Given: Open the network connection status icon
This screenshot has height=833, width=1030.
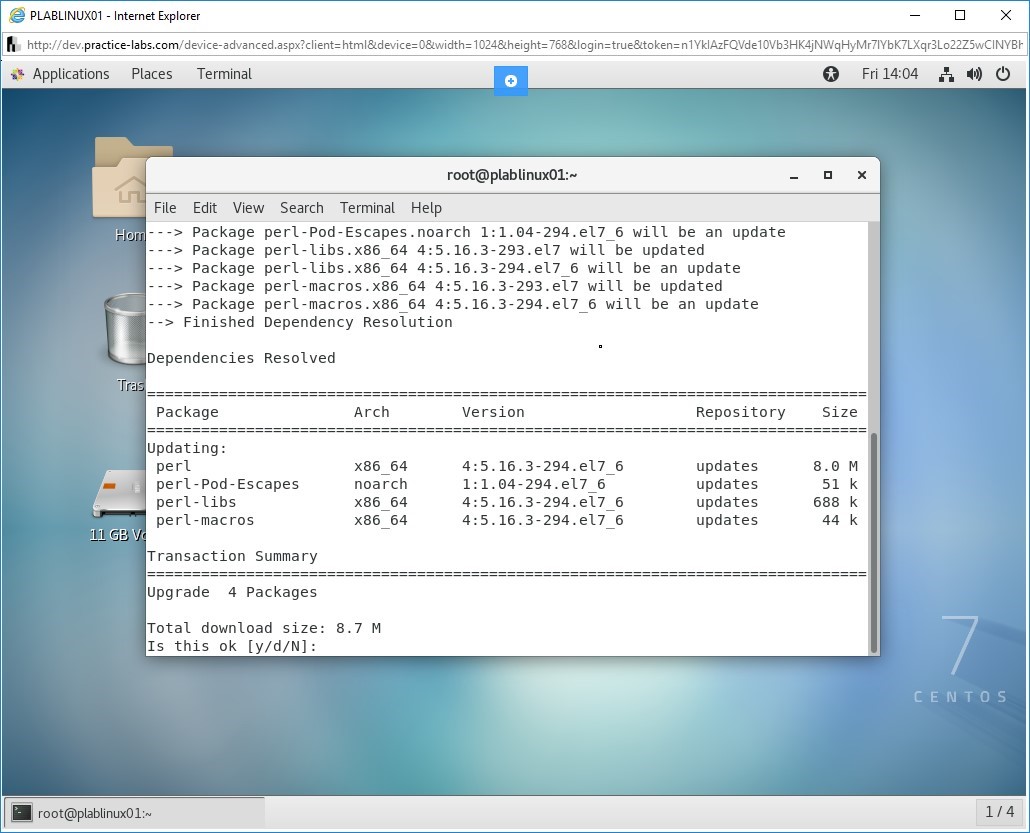Looking at the screenshot, I should pos(946,74).
